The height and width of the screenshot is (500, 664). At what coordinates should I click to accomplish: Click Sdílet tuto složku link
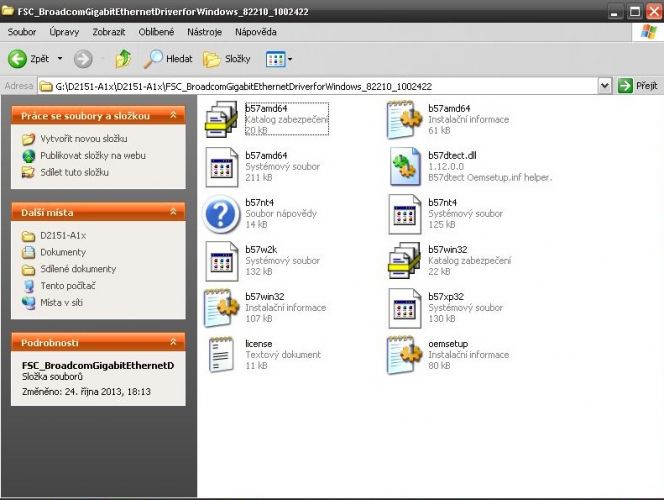point(75,172)
